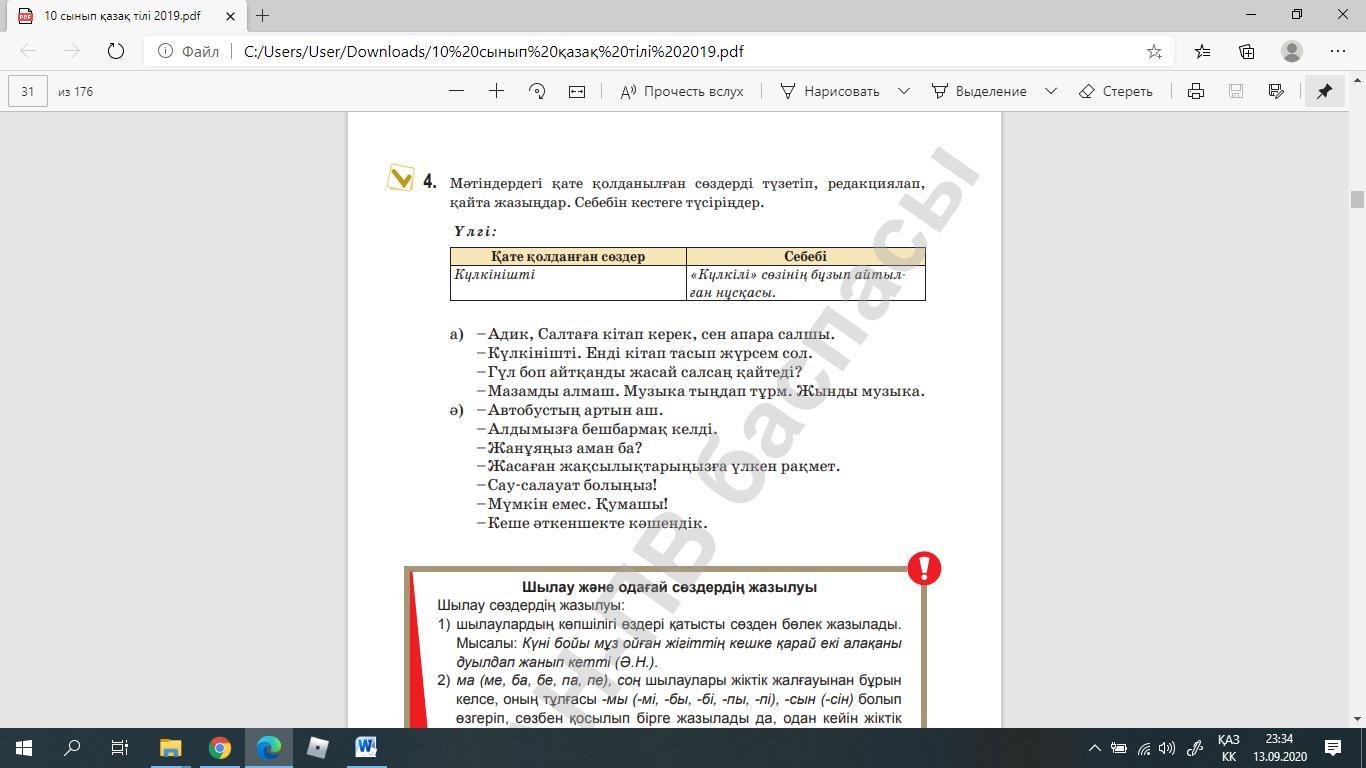Click the page number field

click(x=28, y=91)
